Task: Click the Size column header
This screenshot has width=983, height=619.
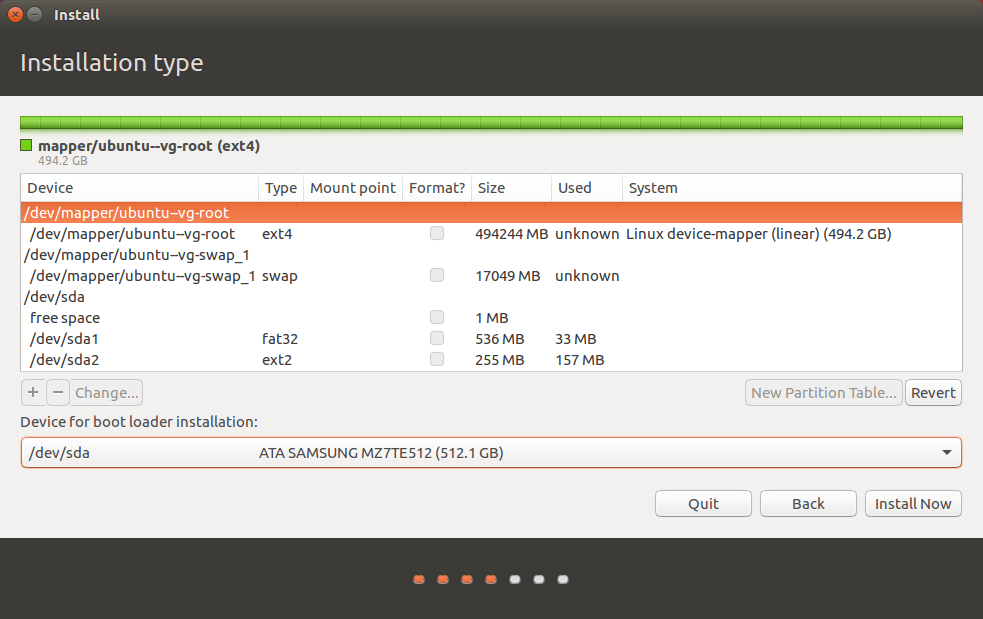Action: click(510, 188)
